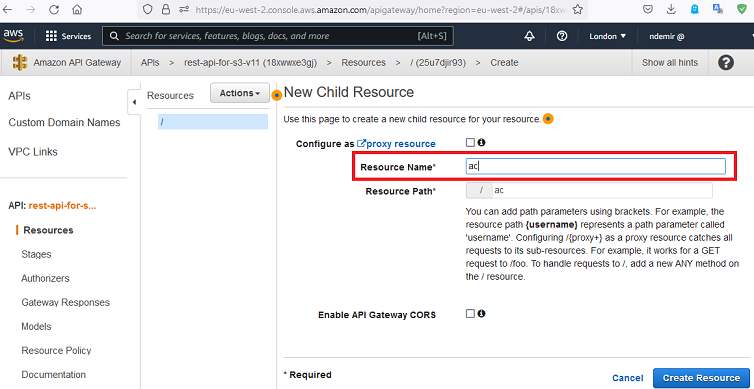Open the Services grid menu
Image resolution: width=754 pixels, height=389 pixels.
pos(68,36)
